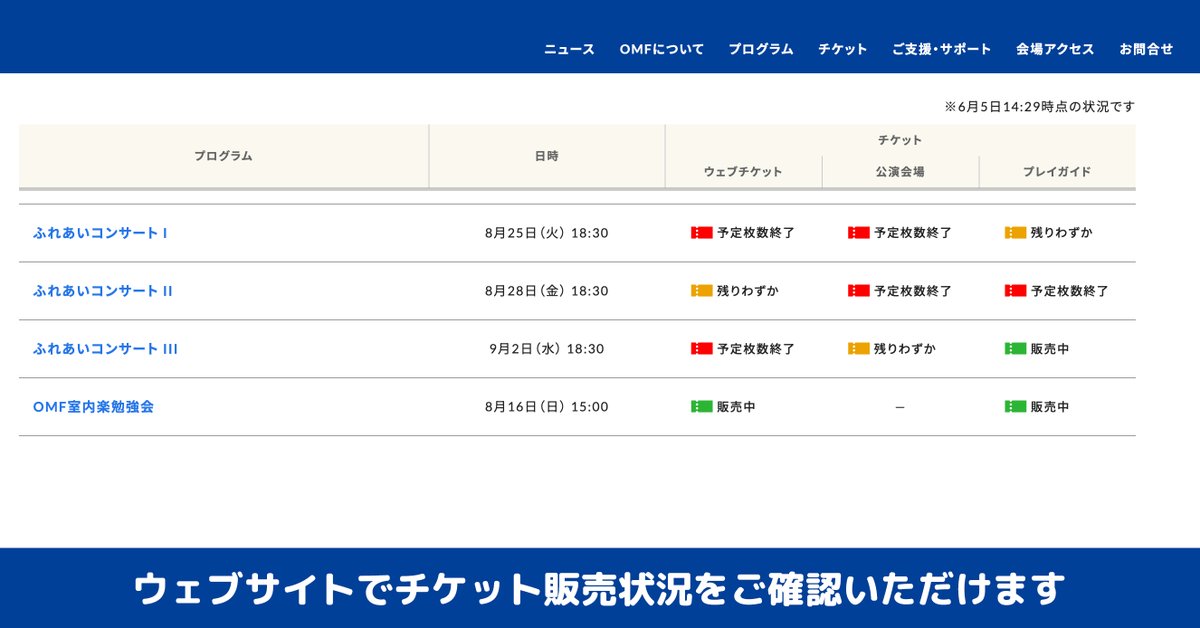Click red web ticket icon for Concert I
The image size is (1200, 628).
[701, 233]
